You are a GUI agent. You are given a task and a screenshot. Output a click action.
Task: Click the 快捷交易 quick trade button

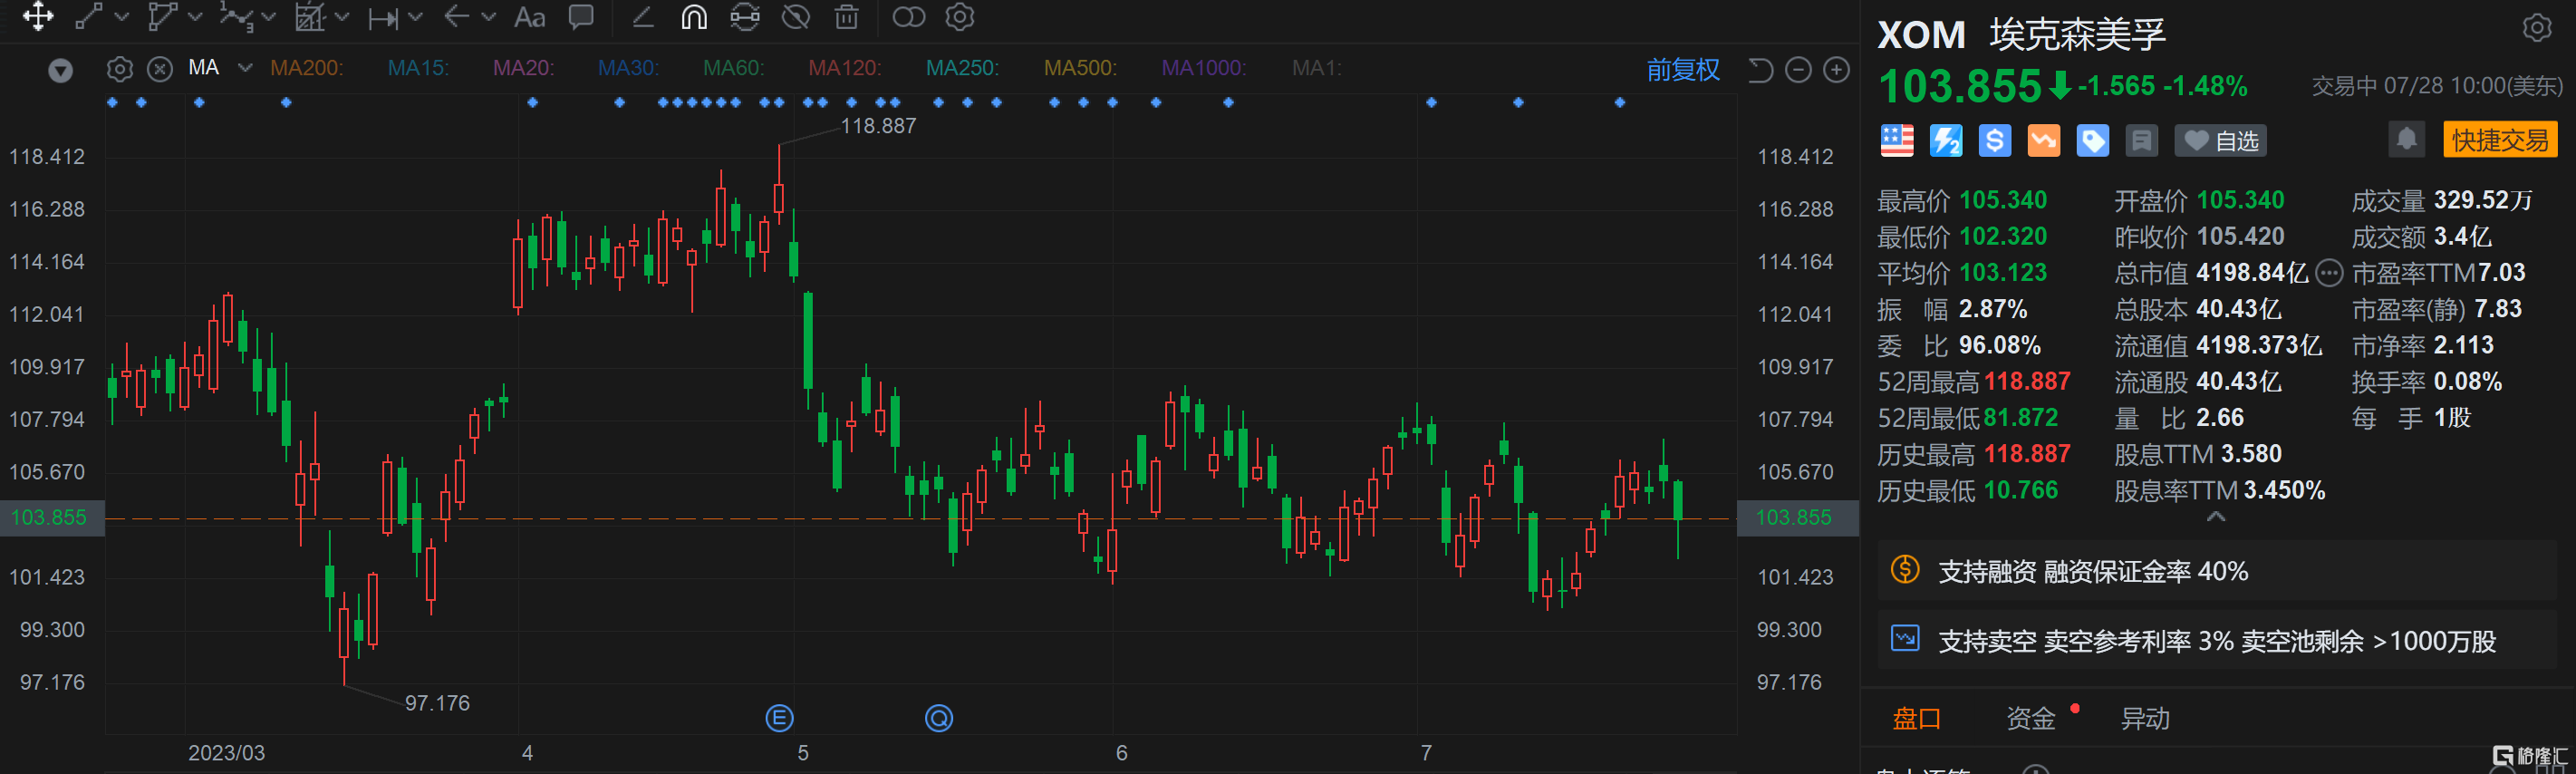[x=2500, y=140]
